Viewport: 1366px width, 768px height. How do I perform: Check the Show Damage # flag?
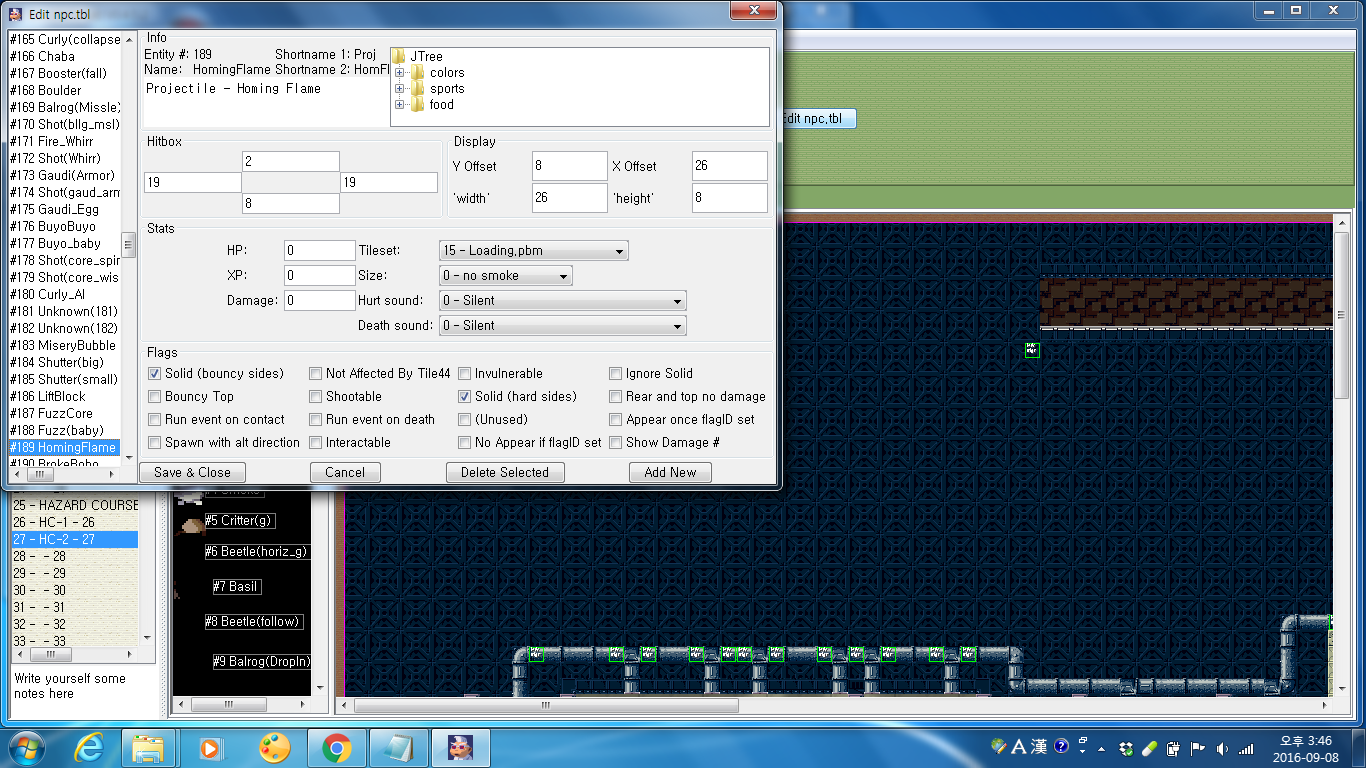click(x=616, y=442)
